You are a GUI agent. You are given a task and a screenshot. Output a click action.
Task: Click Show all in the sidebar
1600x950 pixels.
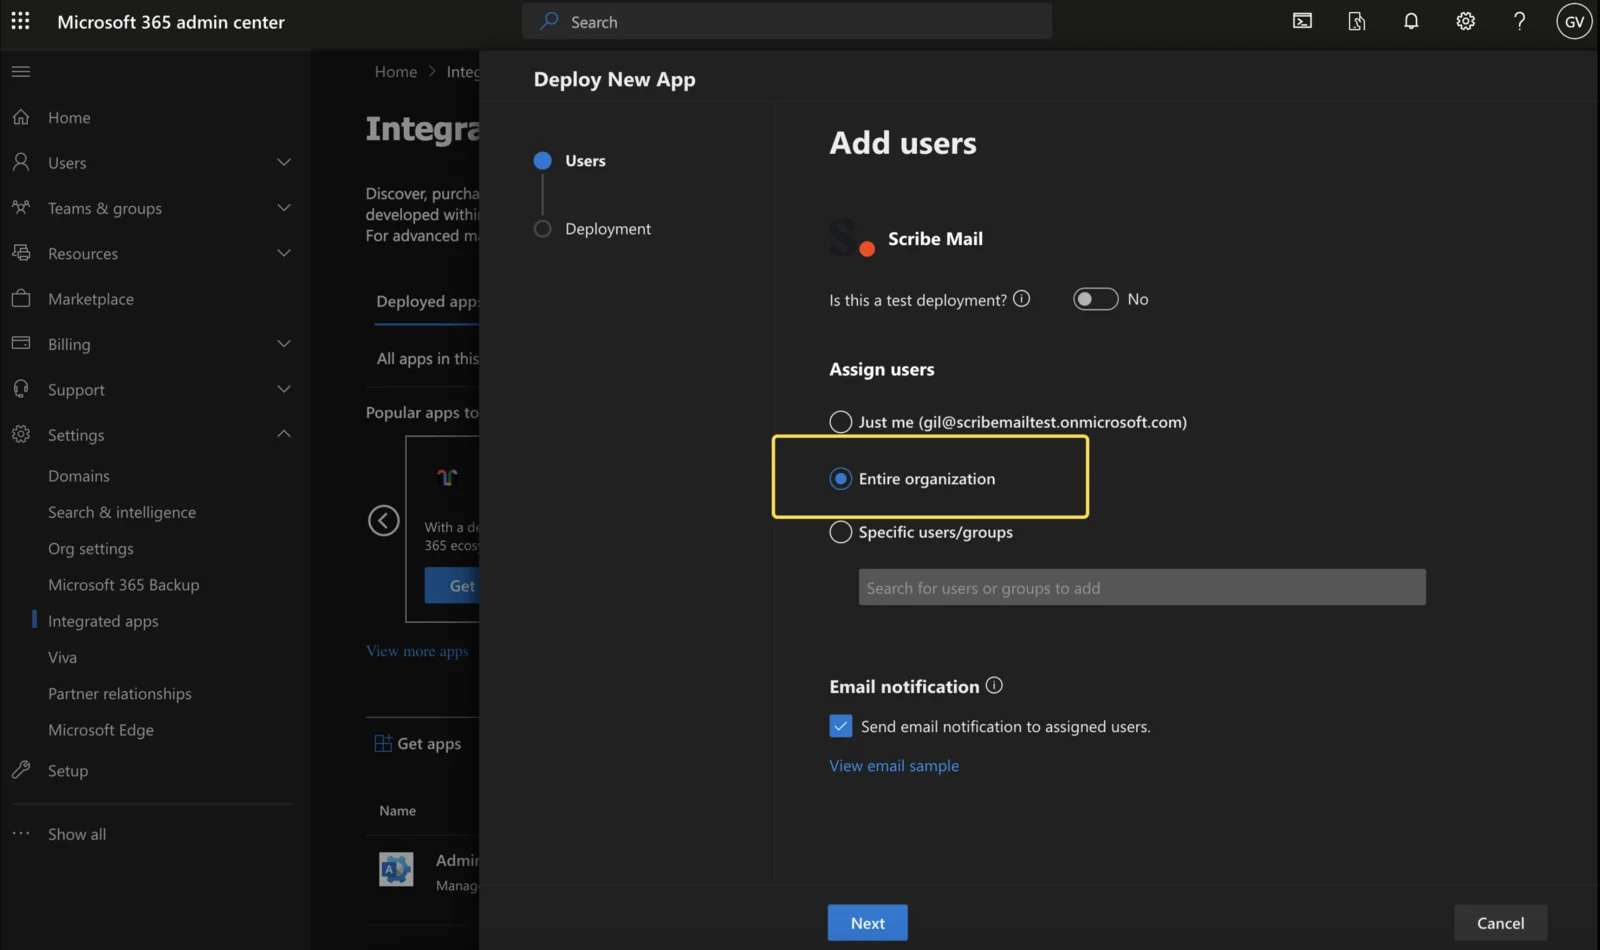tap(77, 834)
